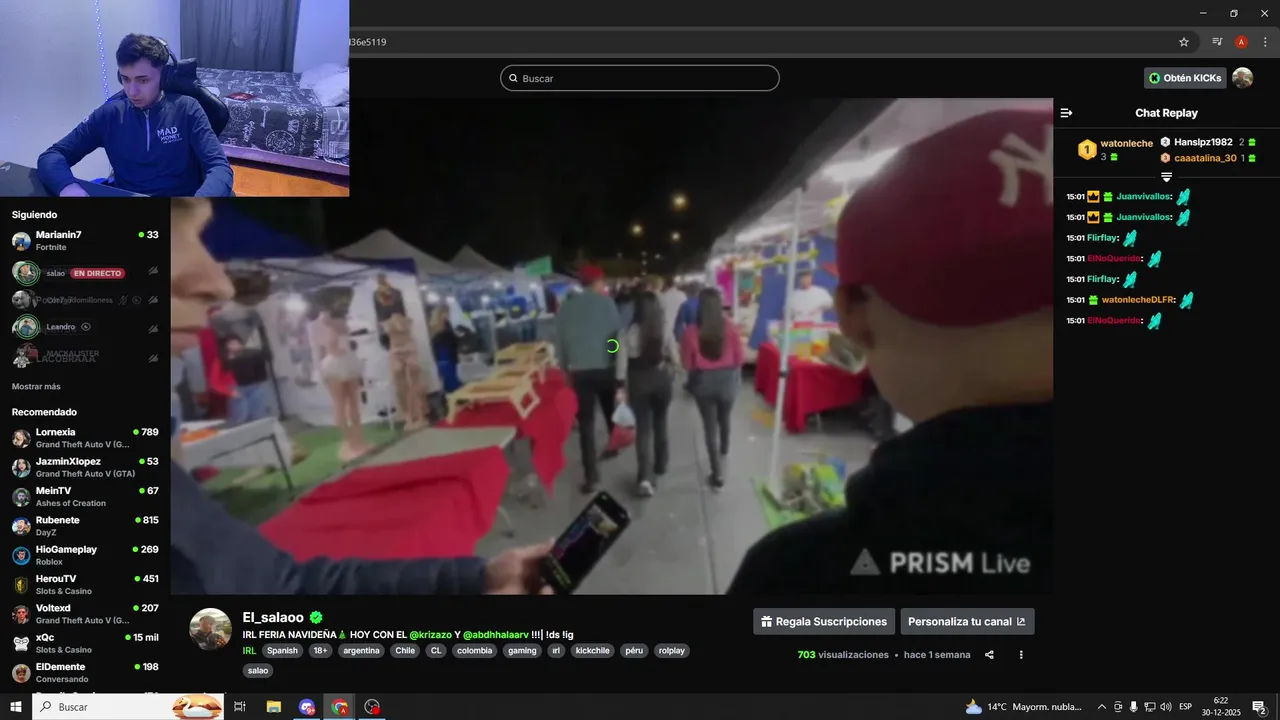1280x720 pixels.
Task: Share the video via share icon
Action: (989, 655)
